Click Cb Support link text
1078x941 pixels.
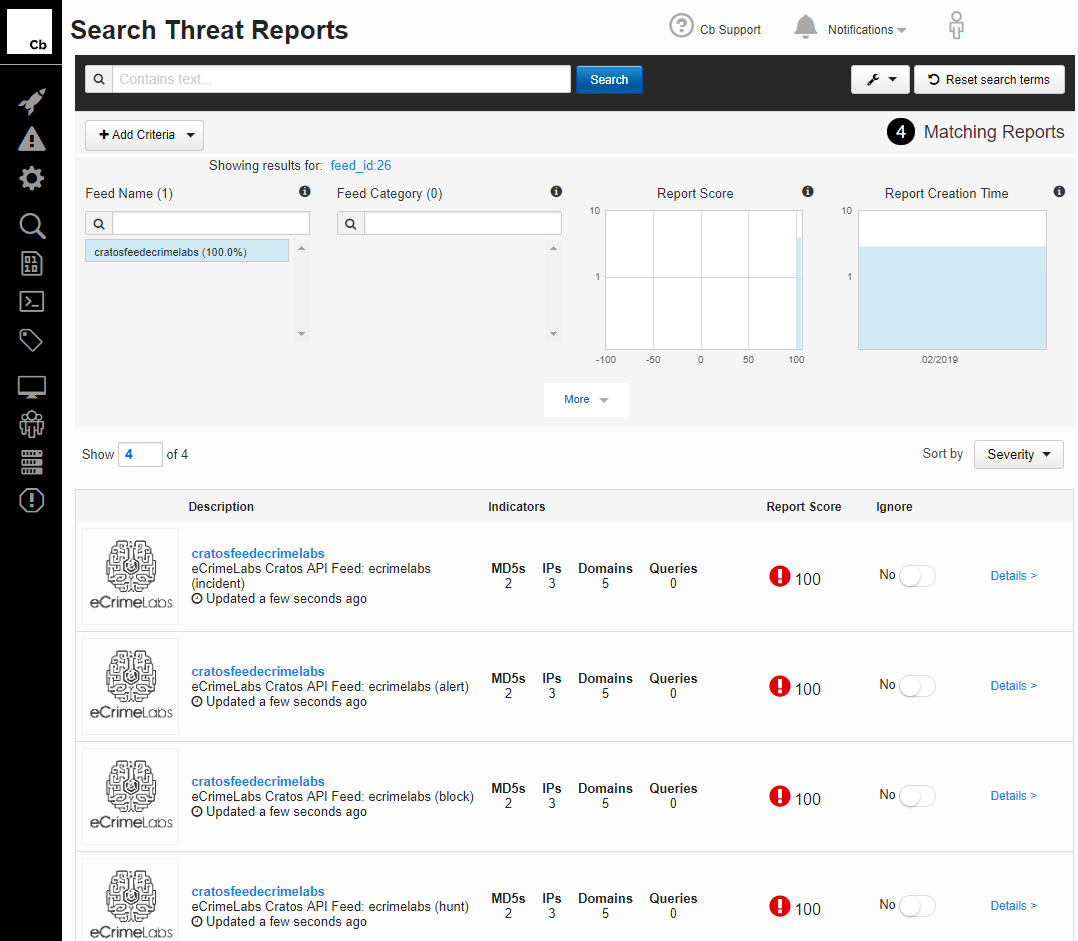point(730,30)
